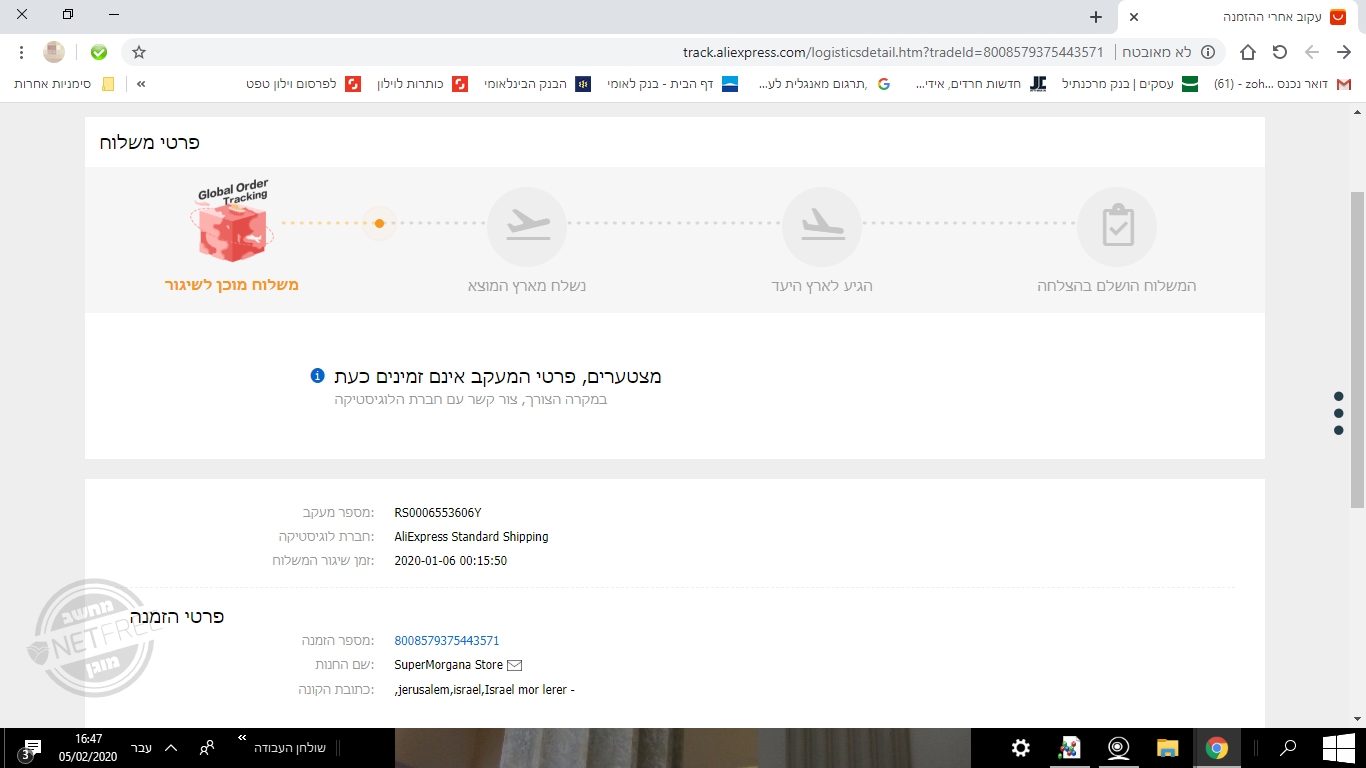Click the blue info icon beside tracking message

tap(317, 376)
